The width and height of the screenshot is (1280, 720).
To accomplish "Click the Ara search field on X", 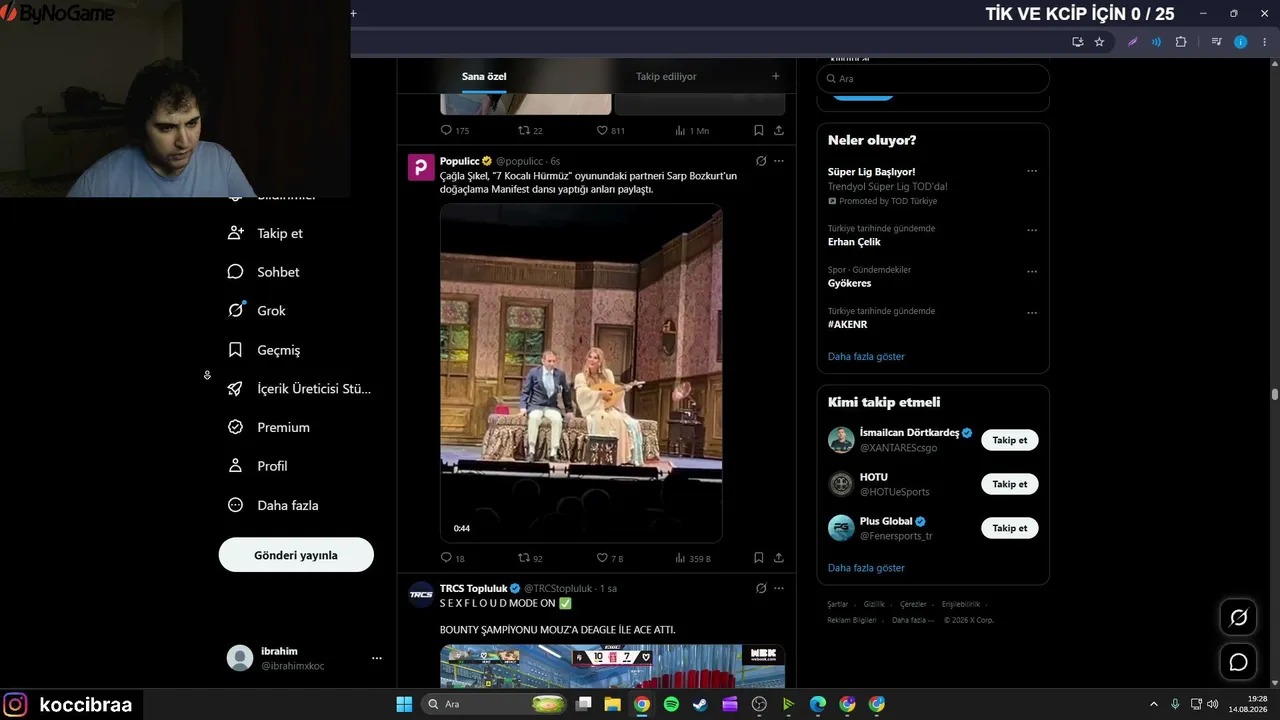I will pos(933,78).
